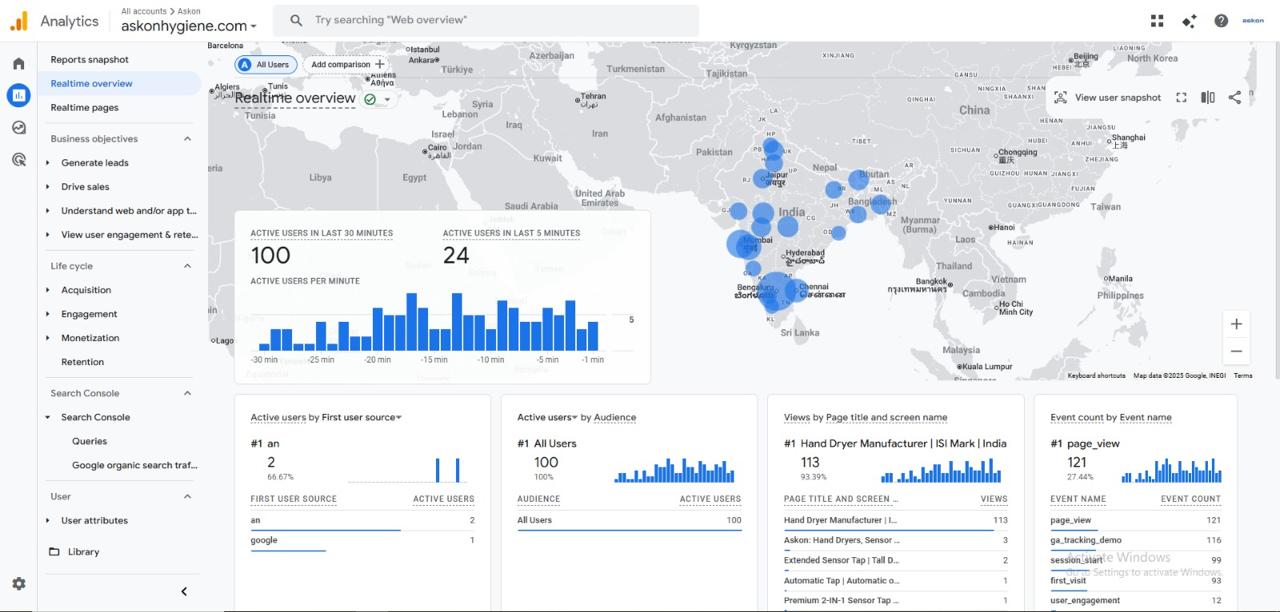Click View user snapshot button

pos(1107,98)
